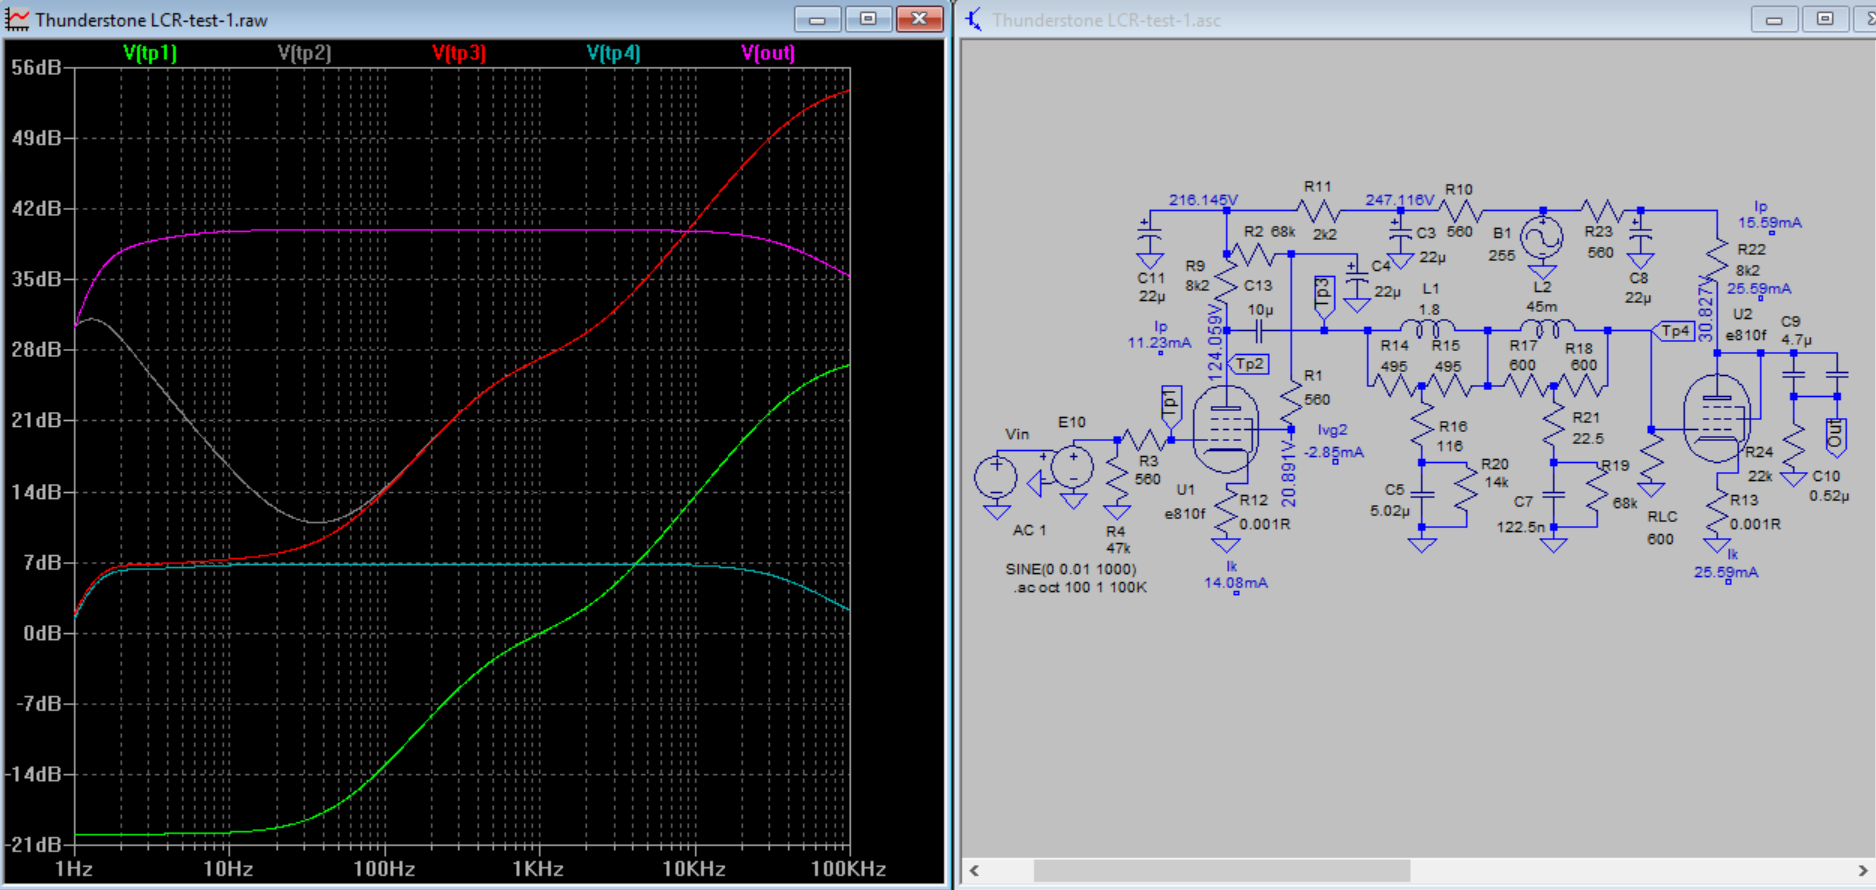Click the schematic scrollbar right arrow
The image size is (1876, 890).
tap(1862, 870)
